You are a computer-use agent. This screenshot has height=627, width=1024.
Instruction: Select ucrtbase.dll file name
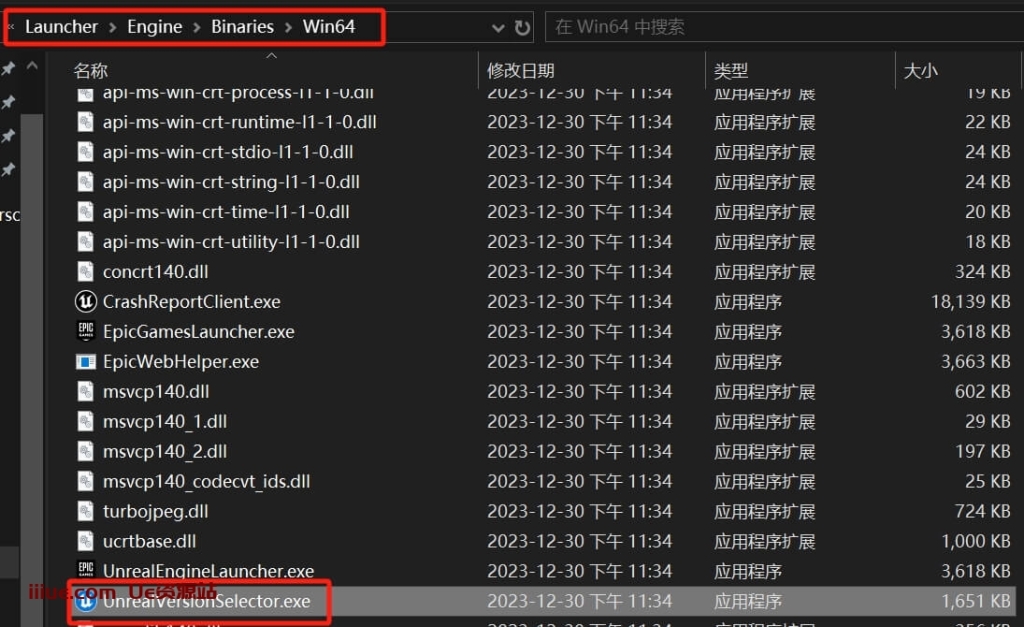pyautogui.click(x=150, y=541)
